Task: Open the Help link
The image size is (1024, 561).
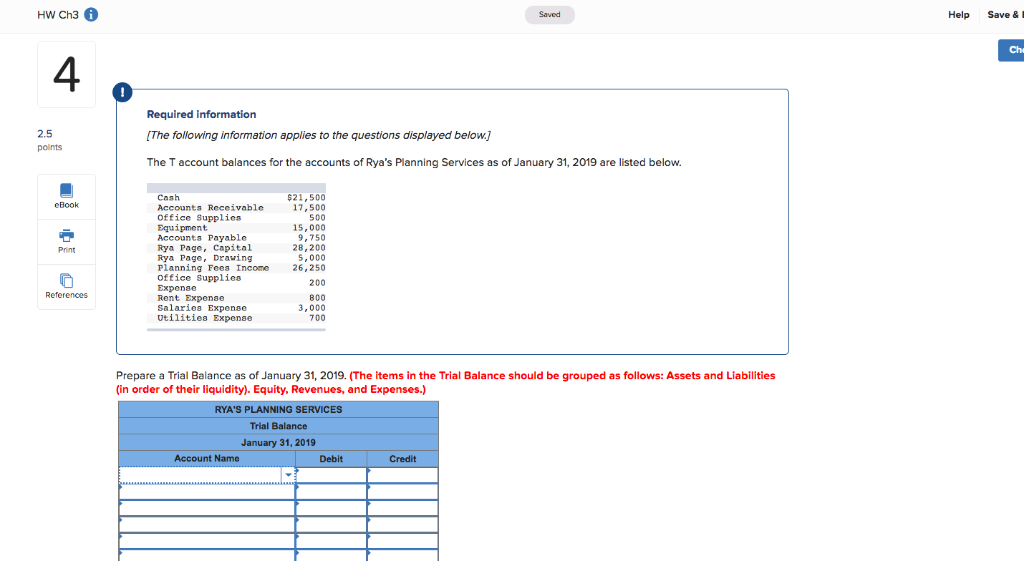Action: click(959, 14)
